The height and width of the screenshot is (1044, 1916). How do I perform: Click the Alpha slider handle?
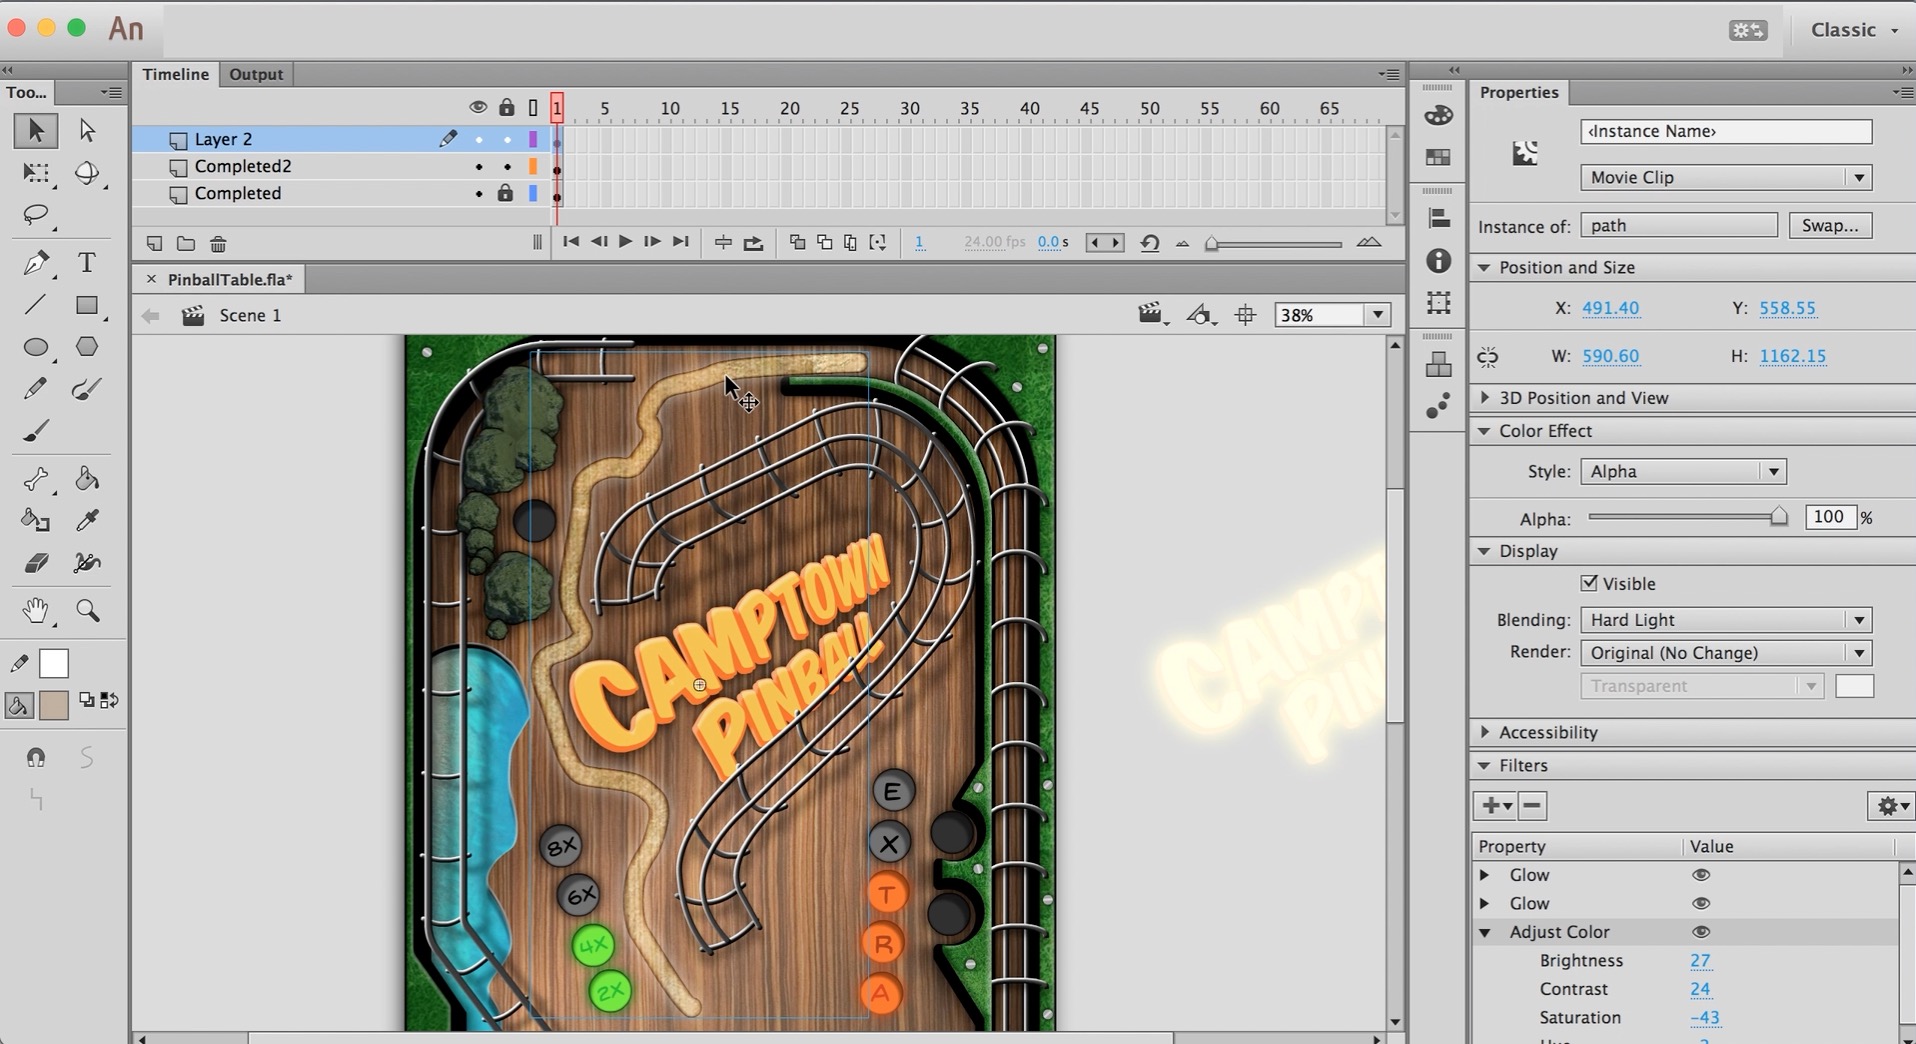[1779, 517]
